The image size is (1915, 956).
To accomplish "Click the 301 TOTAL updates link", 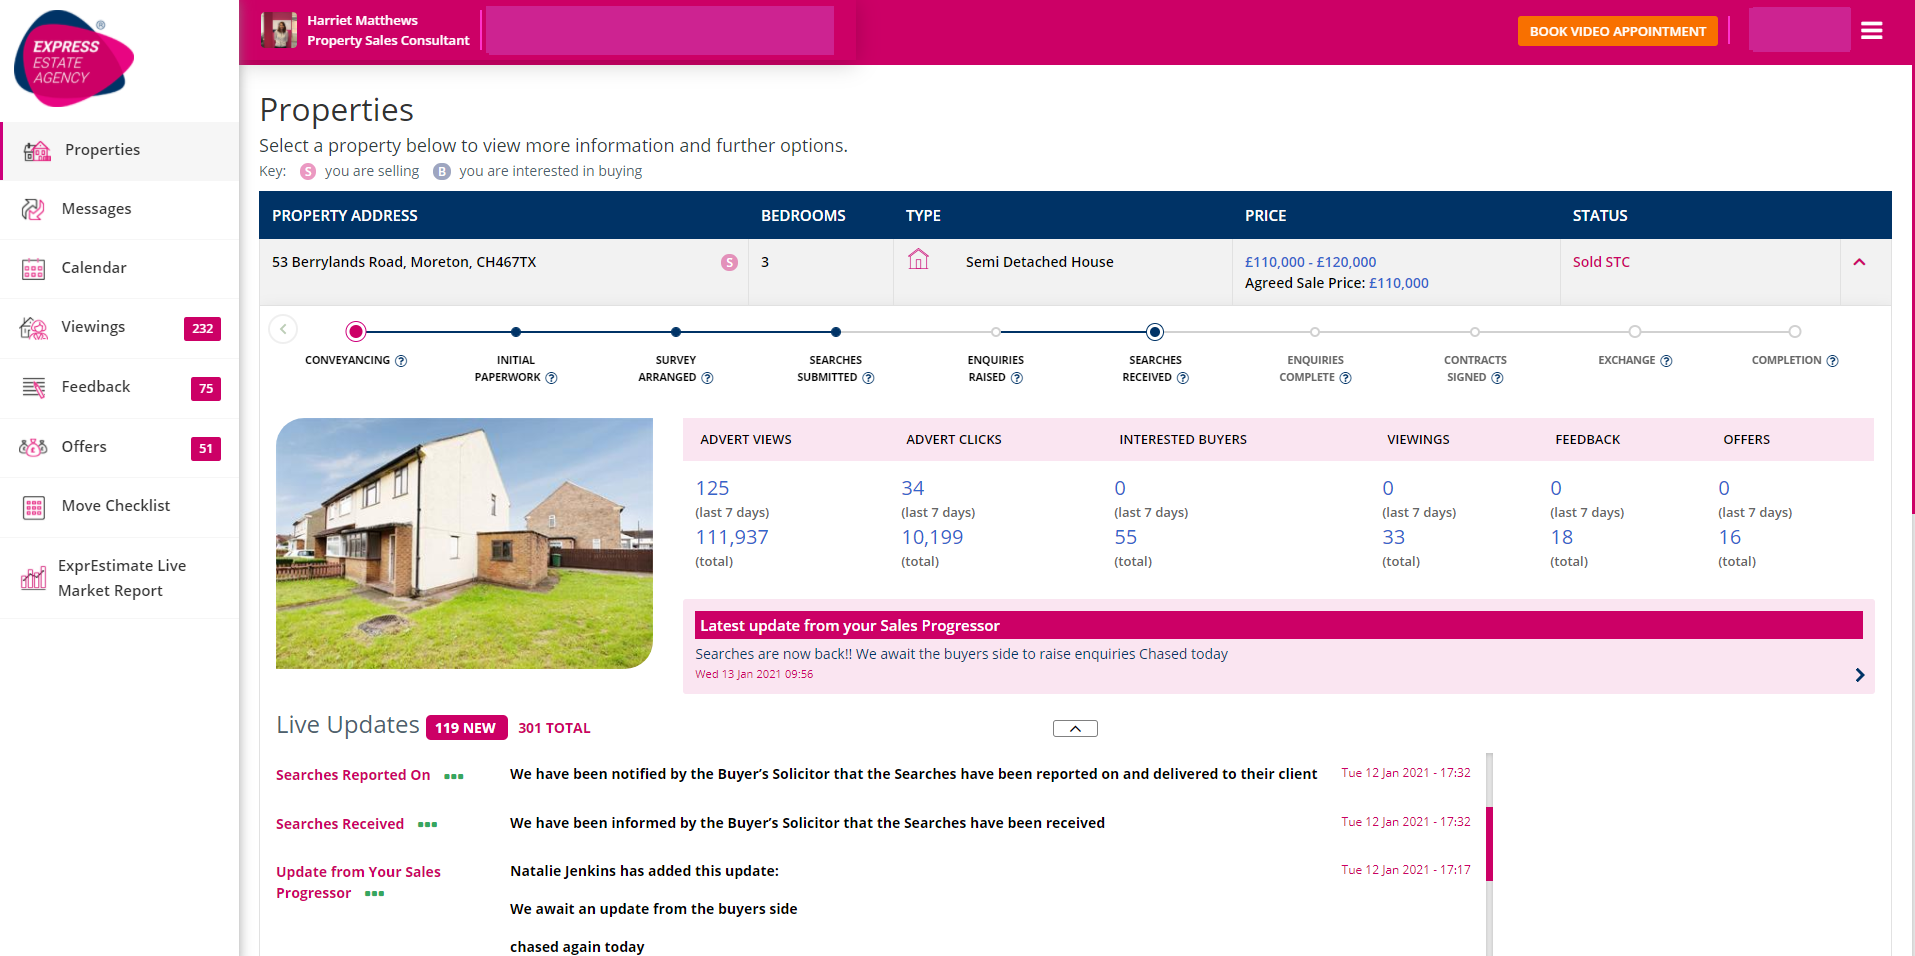I will tap(554, 728).
